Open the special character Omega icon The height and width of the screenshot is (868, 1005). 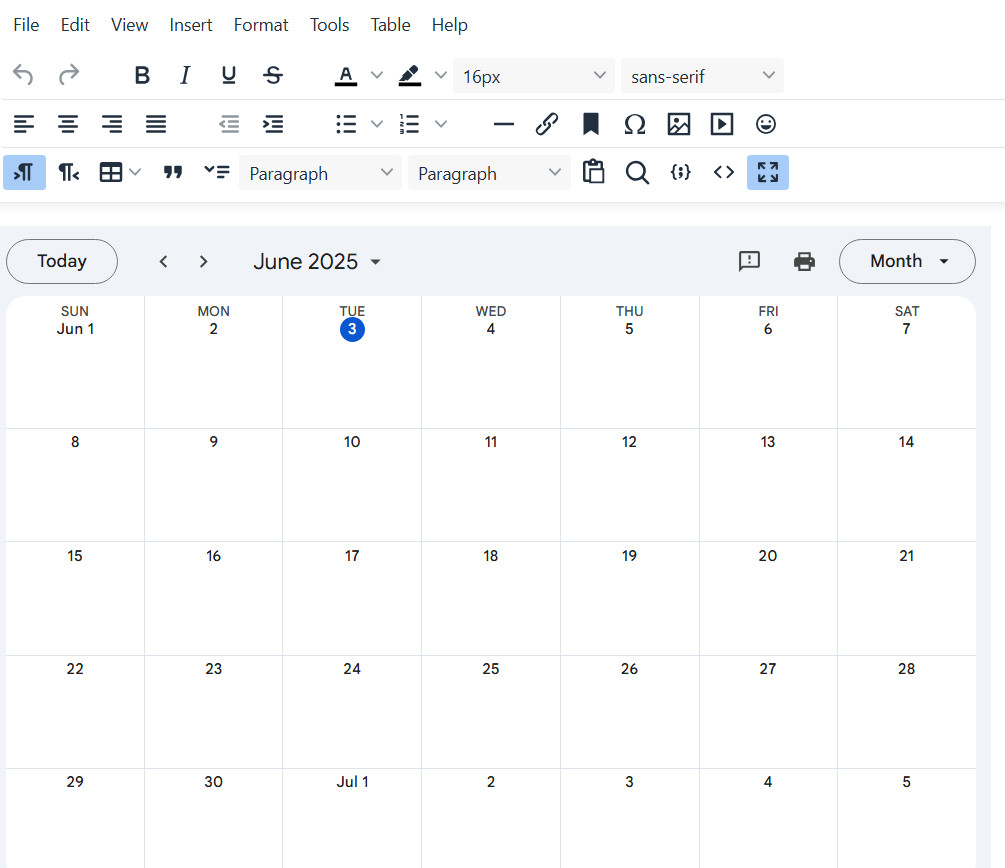634,124
